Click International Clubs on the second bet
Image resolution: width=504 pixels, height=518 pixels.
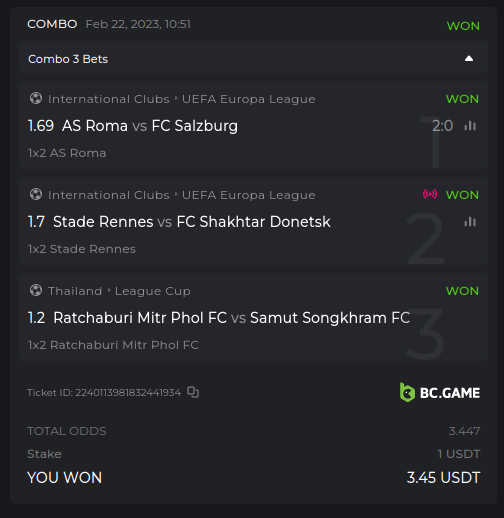click(x=109, y=195)
